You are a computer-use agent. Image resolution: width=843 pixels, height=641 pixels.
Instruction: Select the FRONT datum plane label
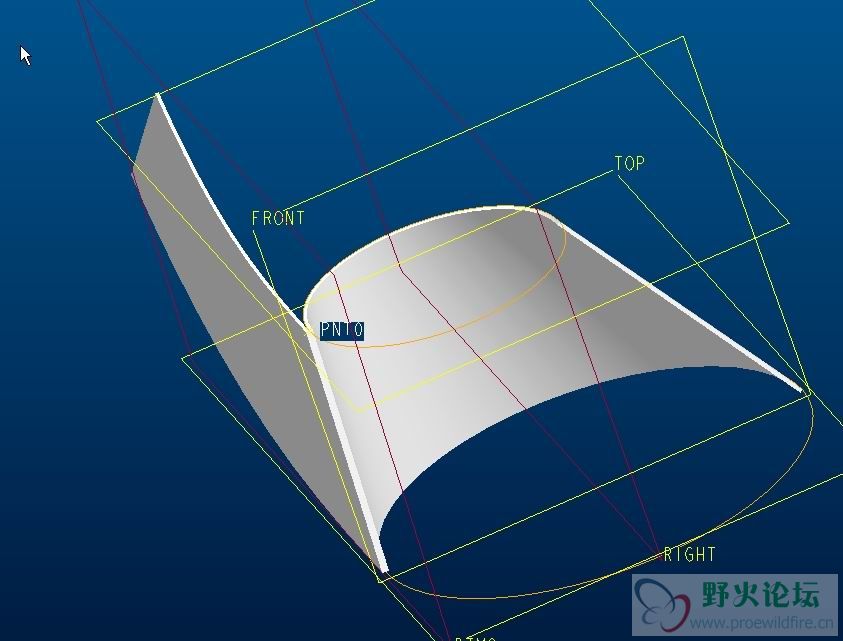(x=278, y=218)
